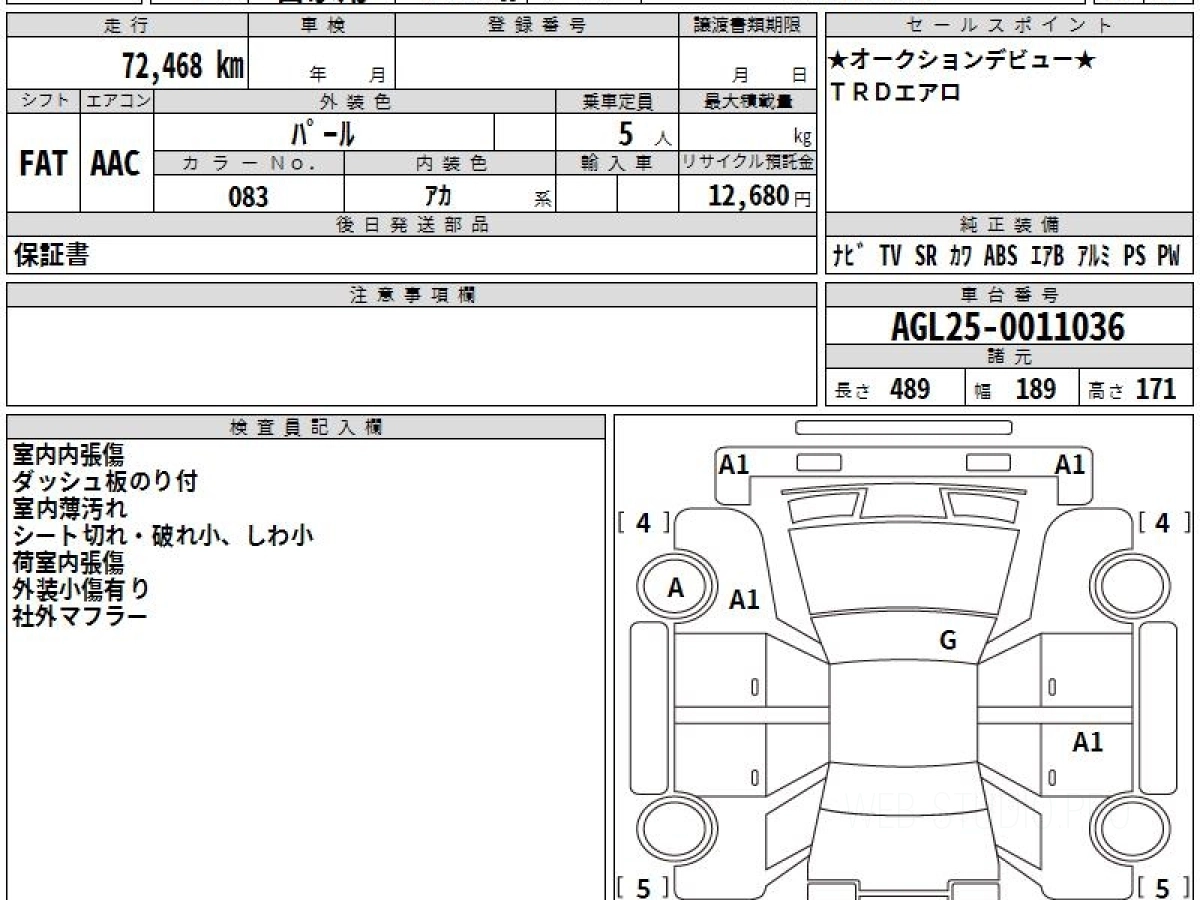Click the 内装色 header

(451, 163)
